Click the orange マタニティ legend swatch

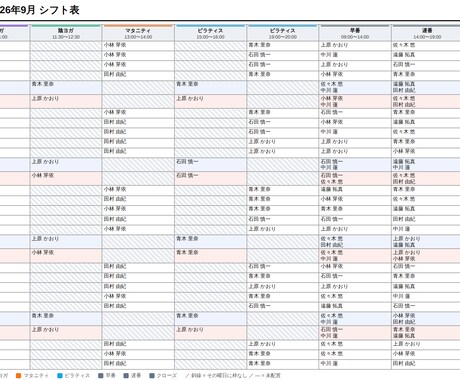coord(19,376)
